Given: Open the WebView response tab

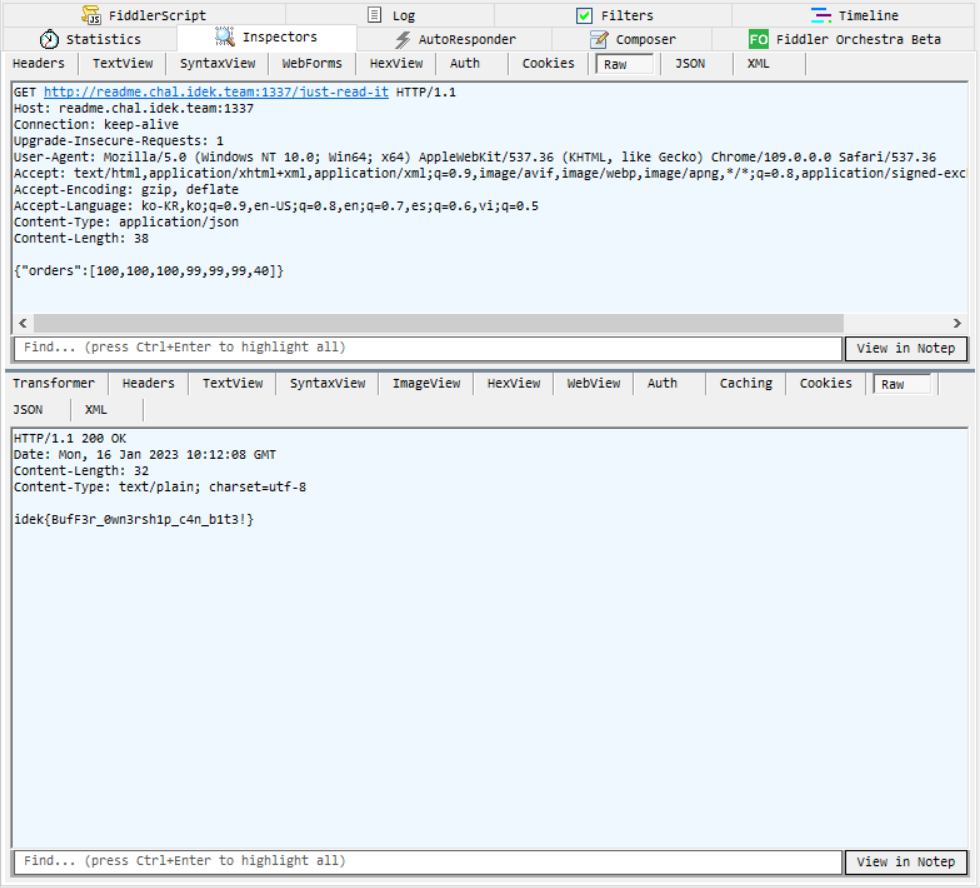Looking at the screenshot, I should point(594,384).
